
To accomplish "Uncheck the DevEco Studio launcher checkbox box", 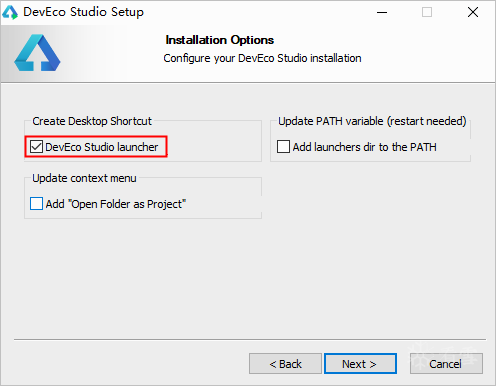I will click(36, 147).
